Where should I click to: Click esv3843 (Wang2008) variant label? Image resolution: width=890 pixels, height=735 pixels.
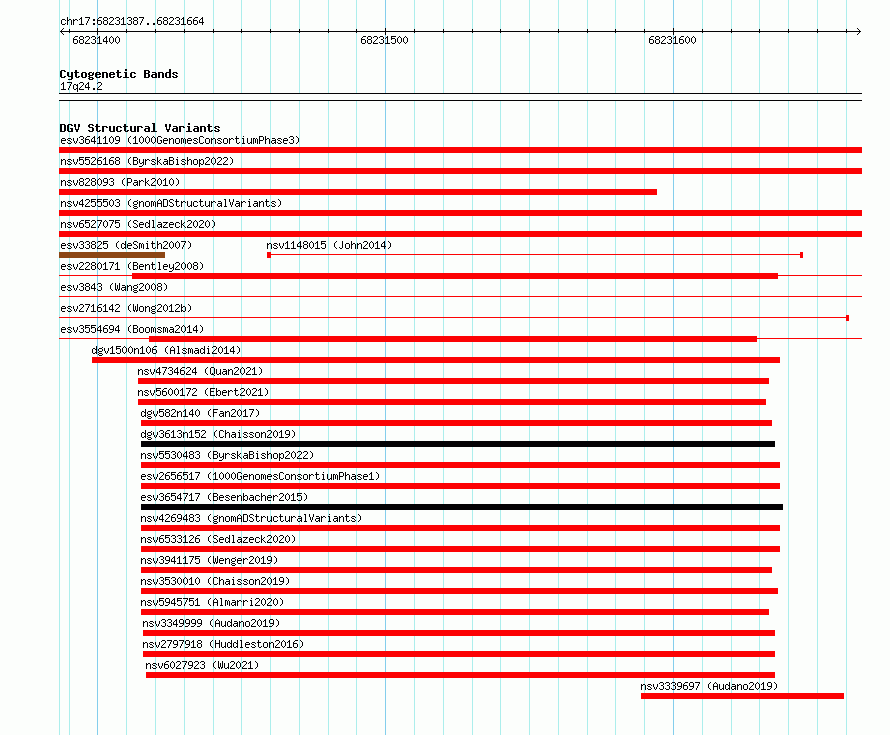click(x=114, y=287)
